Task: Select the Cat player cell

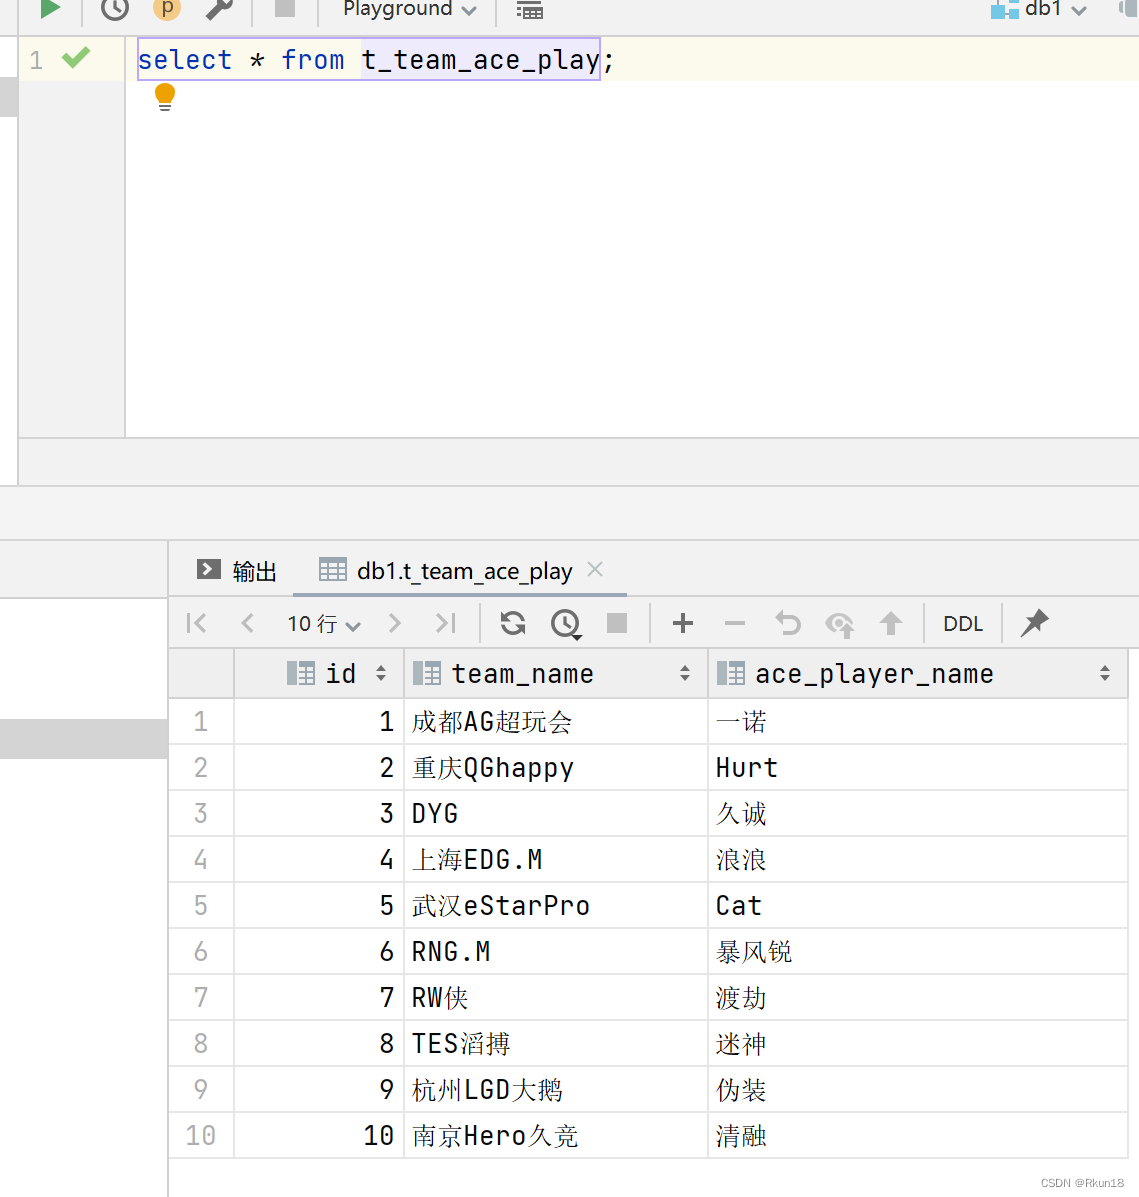Action: (918, 905)
